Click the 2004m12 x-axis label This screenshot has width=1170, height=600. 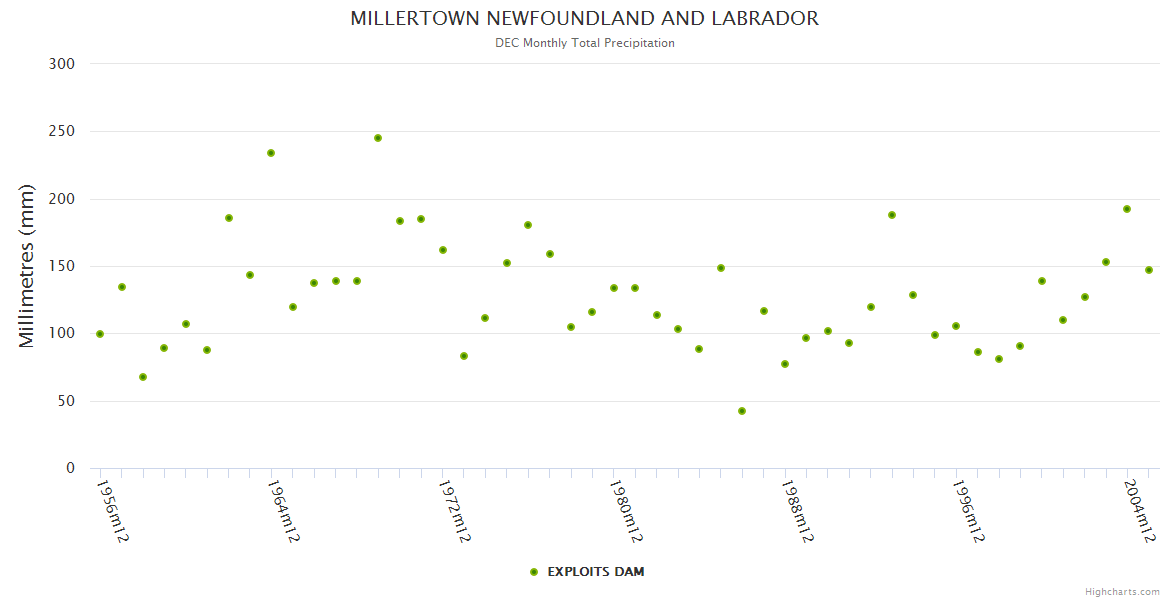(x=1137, y=510)
